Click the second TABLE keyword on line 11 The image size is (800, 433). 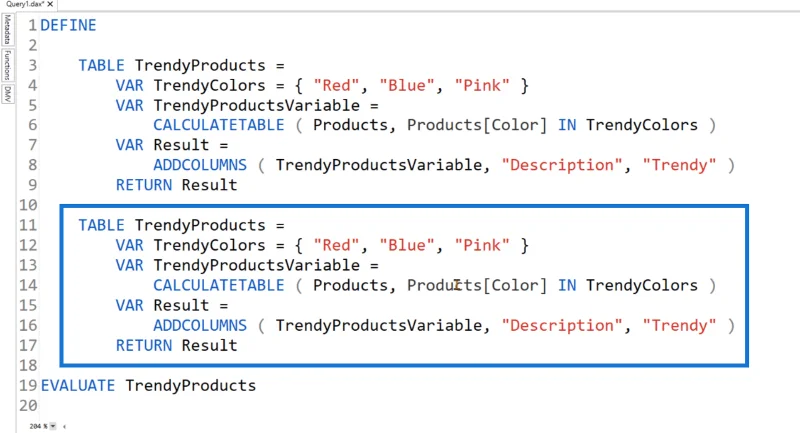coord(102,225)
